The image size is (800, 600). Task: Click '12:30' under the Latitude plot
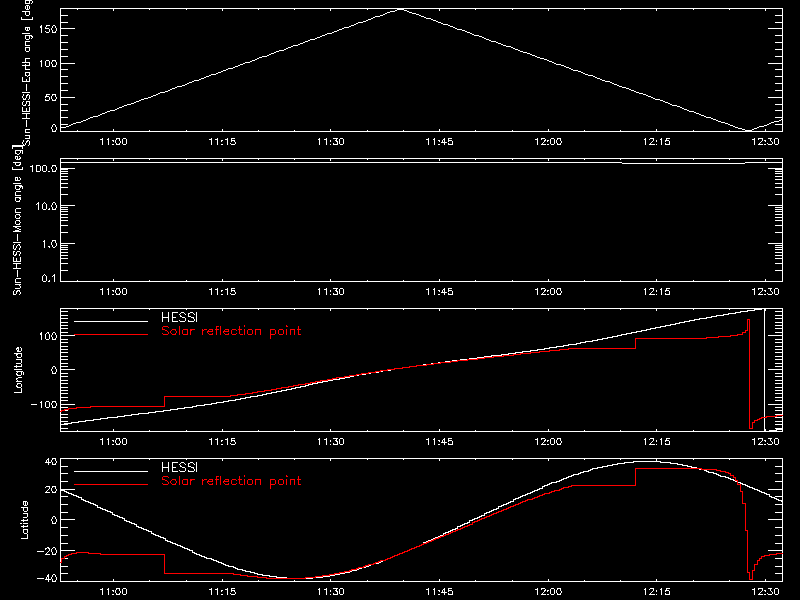click(765, 591)
